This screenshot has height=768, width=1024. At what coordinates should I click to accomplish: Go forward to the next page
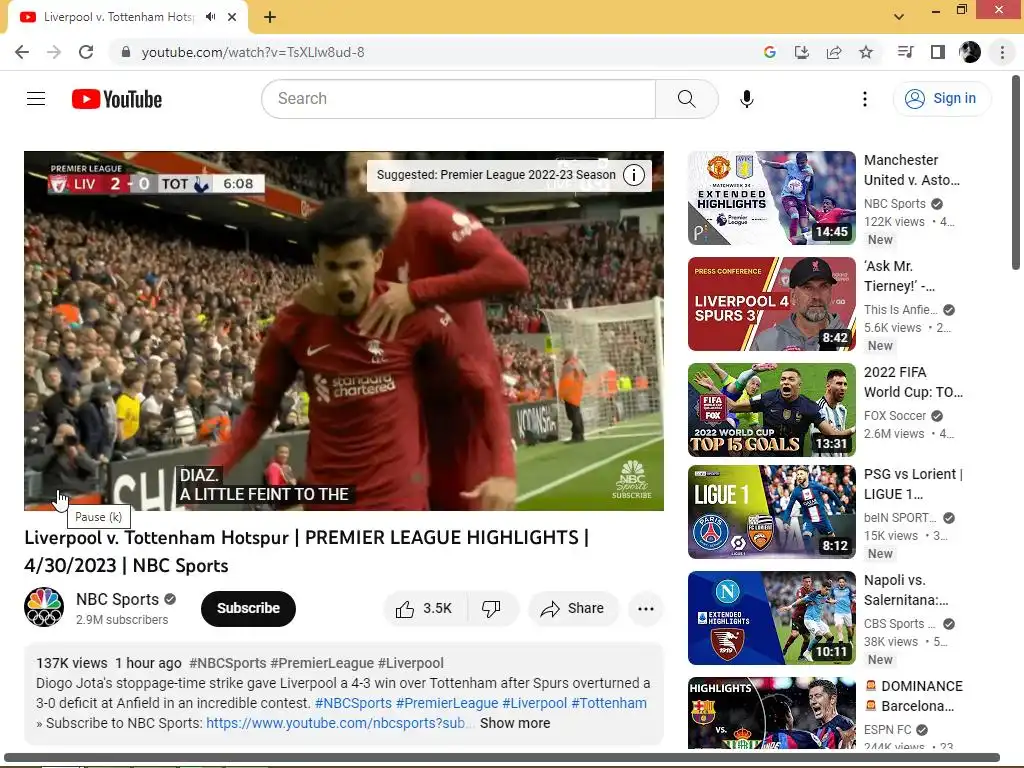(x=54, y=52)
